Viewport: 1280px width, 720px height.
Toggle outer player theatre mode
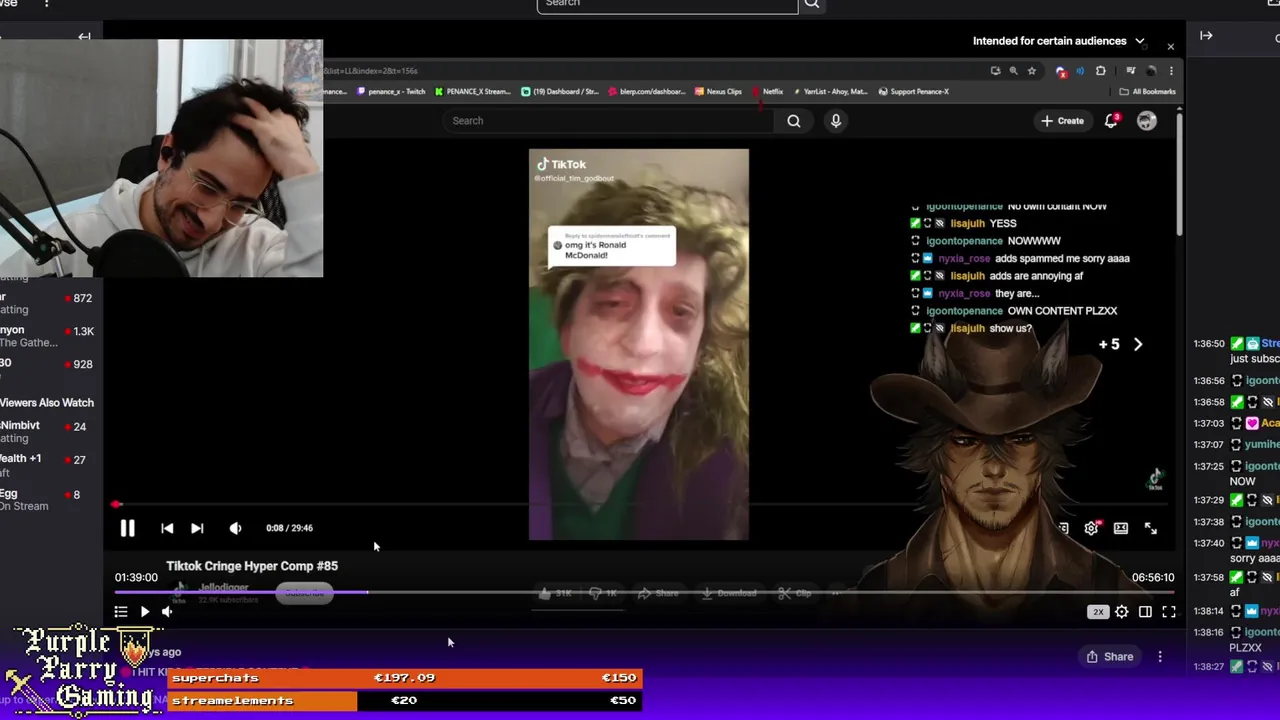pyautogui.click(x=1146, y=612)
